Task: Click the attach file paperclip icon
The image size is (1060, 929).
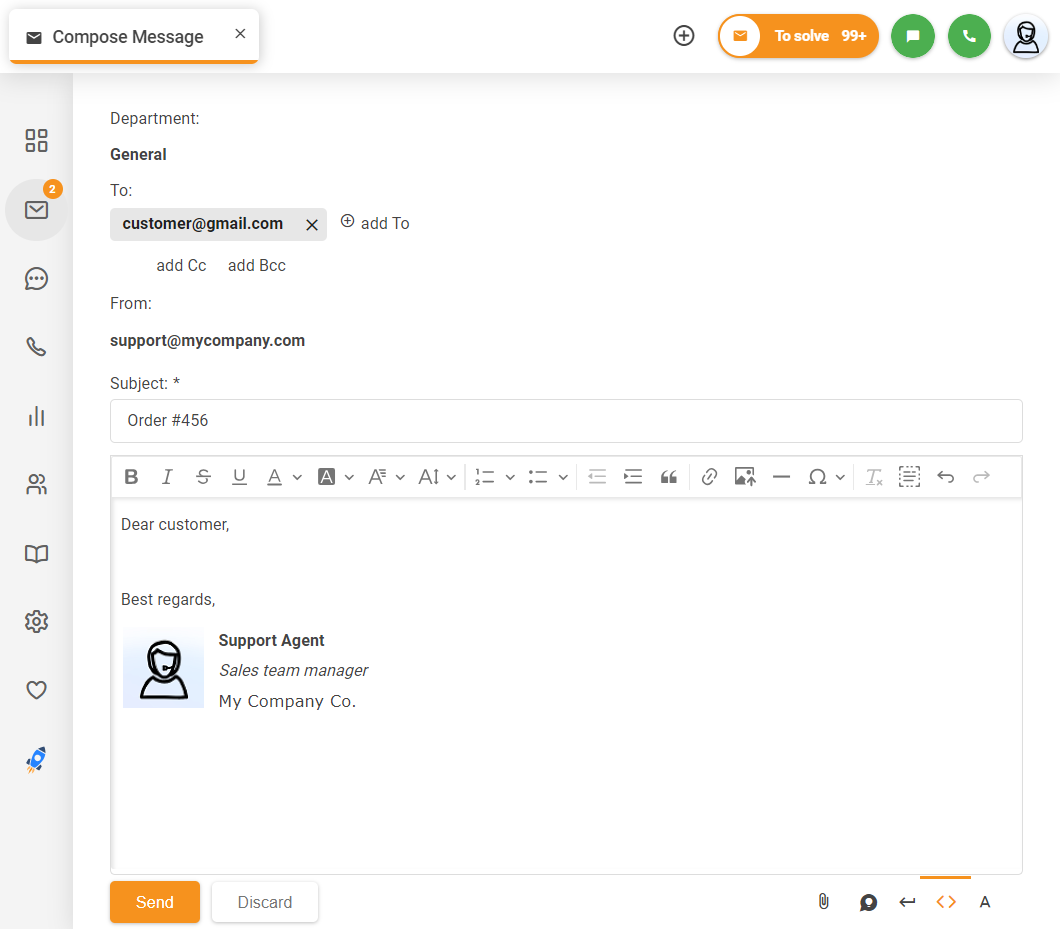Action: [x=823, y=902]
